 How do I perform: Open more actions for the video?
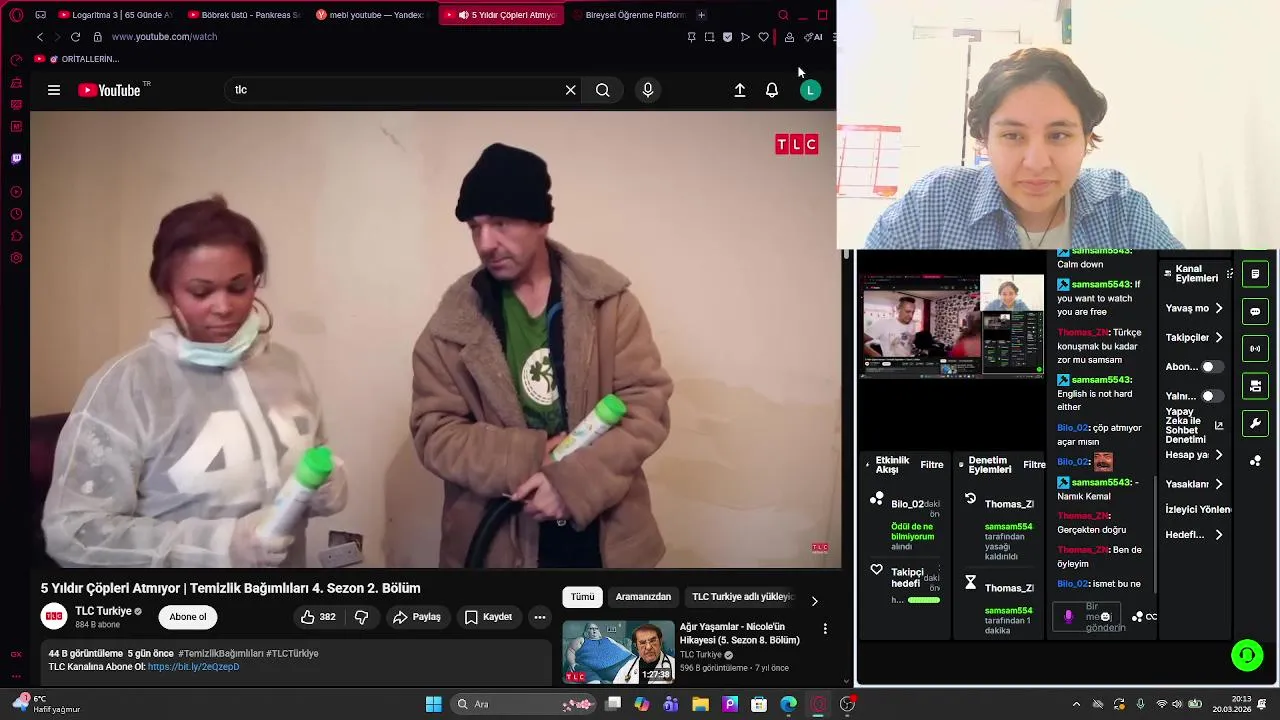pos(540,617)
